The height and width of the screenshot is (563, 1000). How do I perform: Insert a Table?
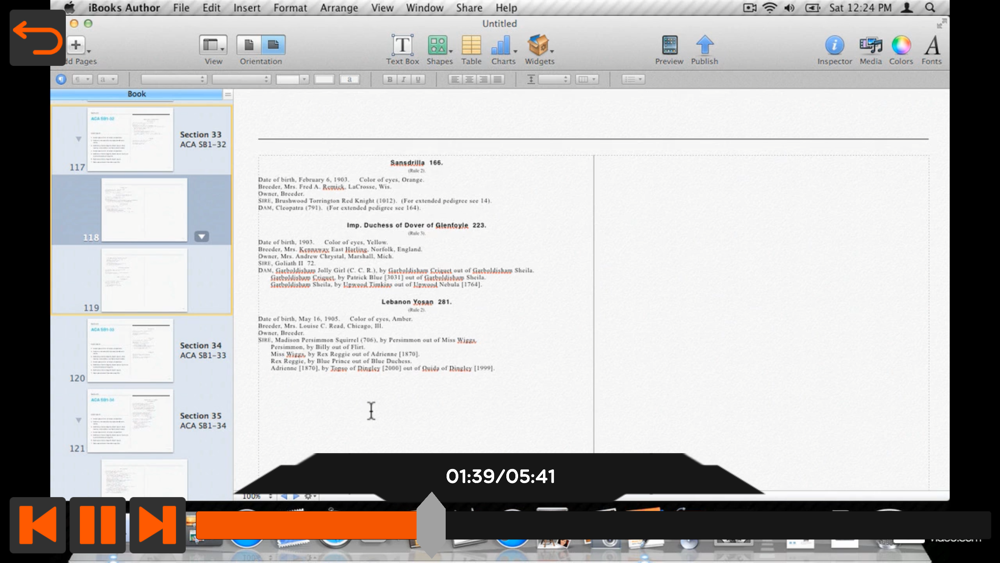(x=471, y=50)
